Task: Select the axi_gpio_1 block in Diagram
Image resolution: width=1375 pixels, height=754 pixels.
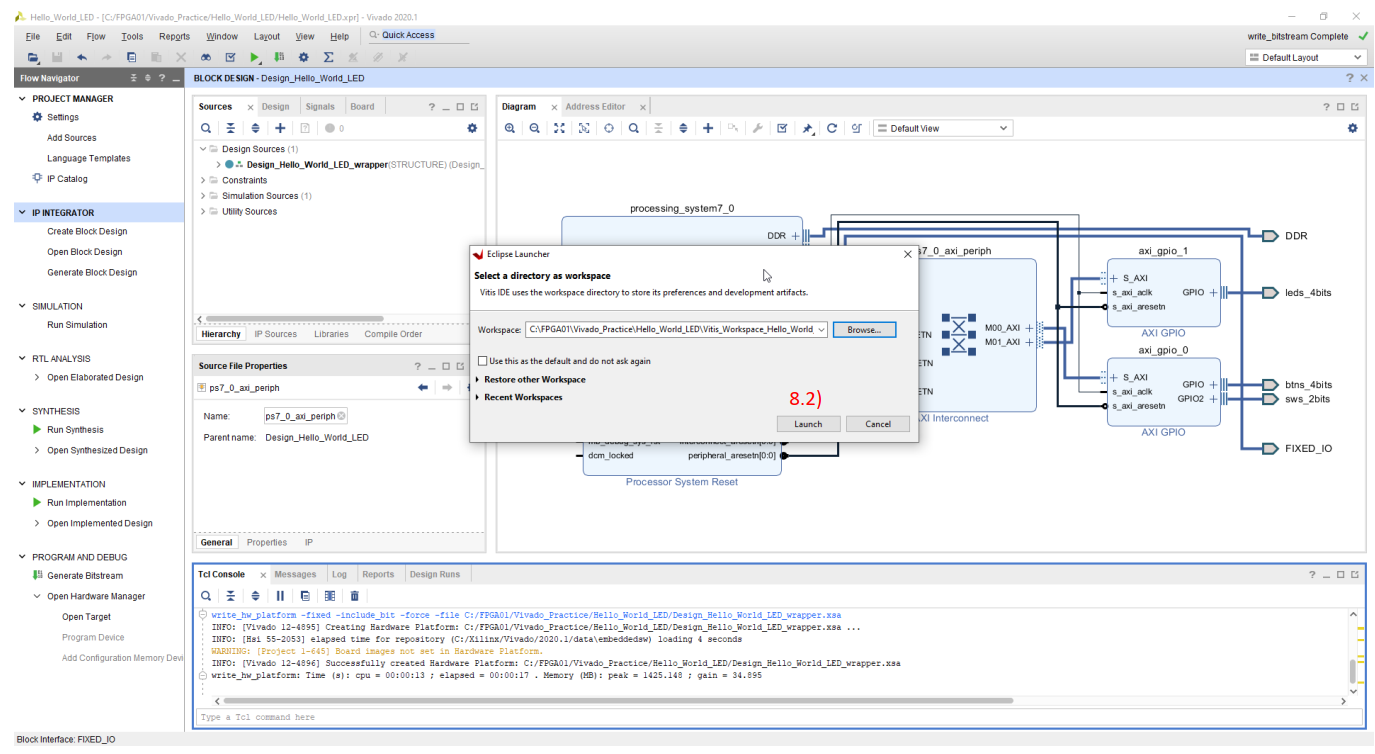Action: point(1163,293)
